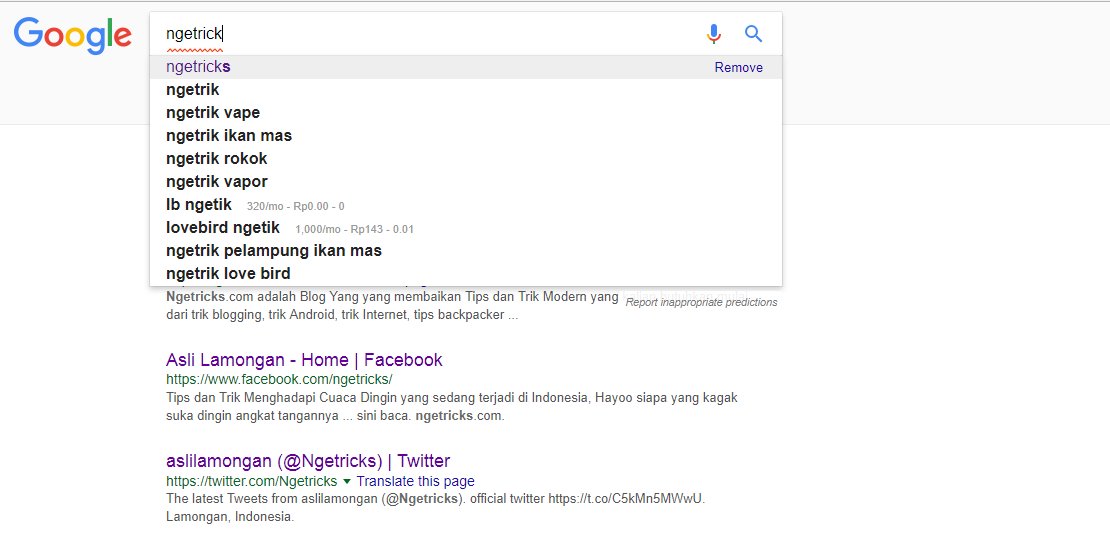Click "1,000/mo - Rp143 - 0.01" stats text
This screenshot has height=552, width=1110.
coord(355,229)
